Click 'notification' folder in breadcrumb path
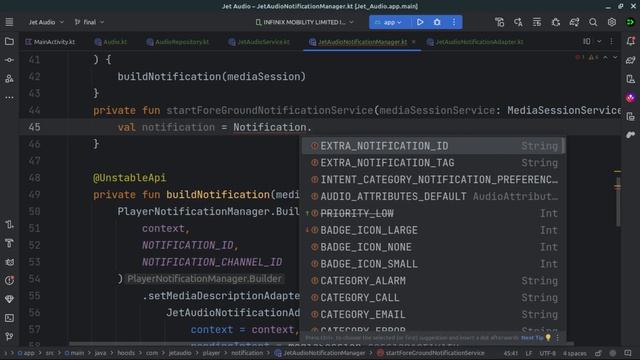Image resolution: width=640 pixels, height=360 pixels. (x=247, y=353)
